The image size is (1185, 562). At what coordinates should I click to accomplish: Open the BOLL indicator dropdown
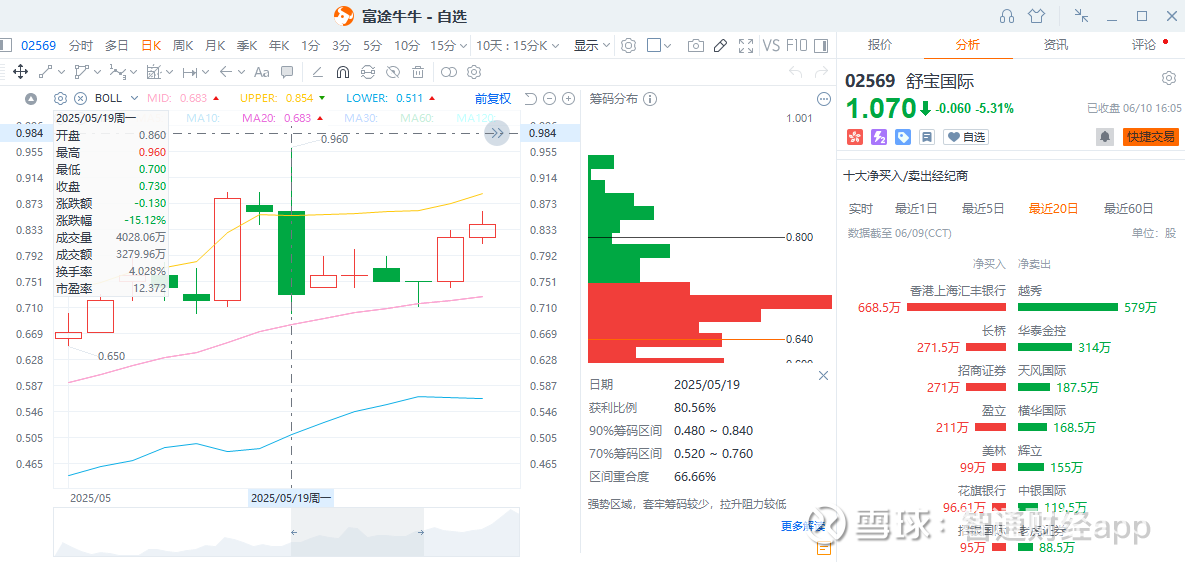tap(135, 98)
